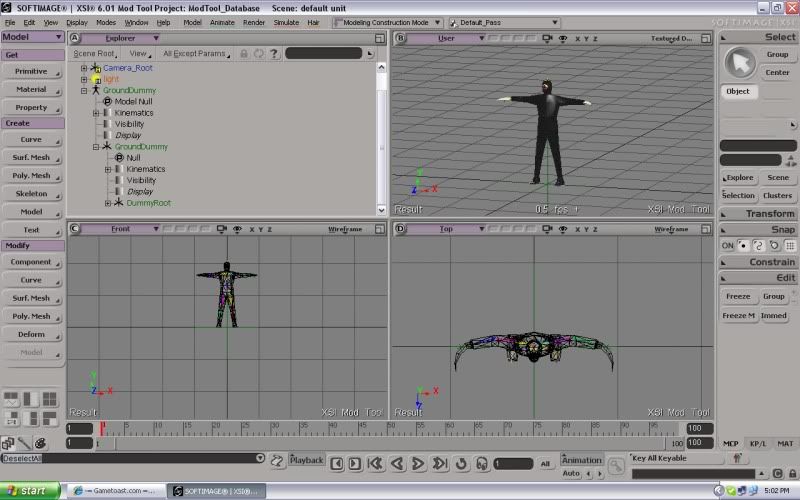This screenshot has width=800, height=500.
Task: Maximize the Explorer panel A
Action: (x=380, y=38)
